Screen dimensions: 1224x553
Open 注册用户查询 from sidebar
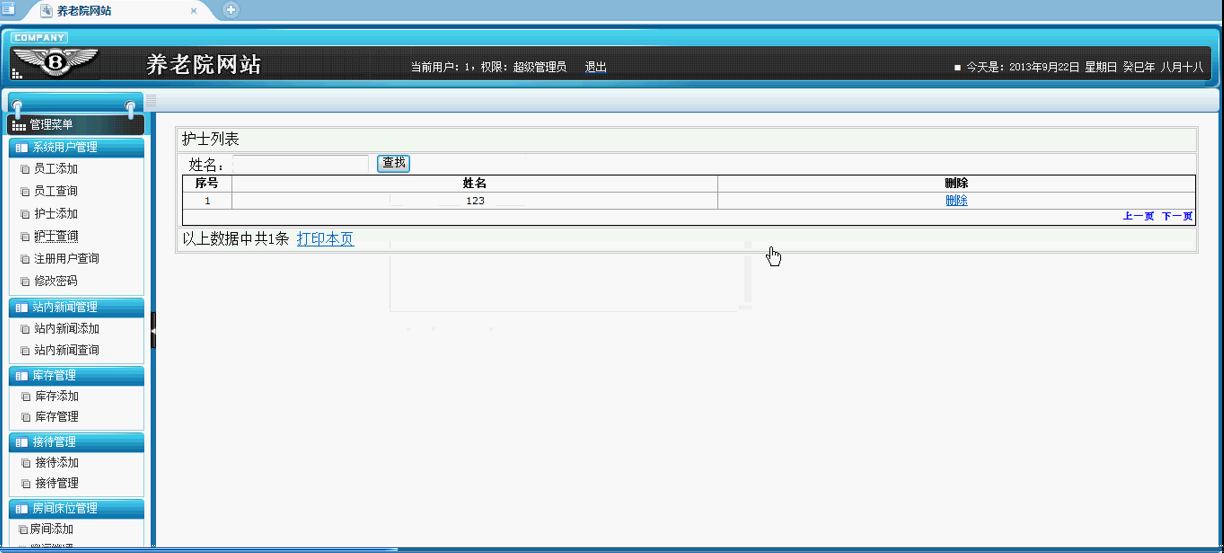click(67, 259)
